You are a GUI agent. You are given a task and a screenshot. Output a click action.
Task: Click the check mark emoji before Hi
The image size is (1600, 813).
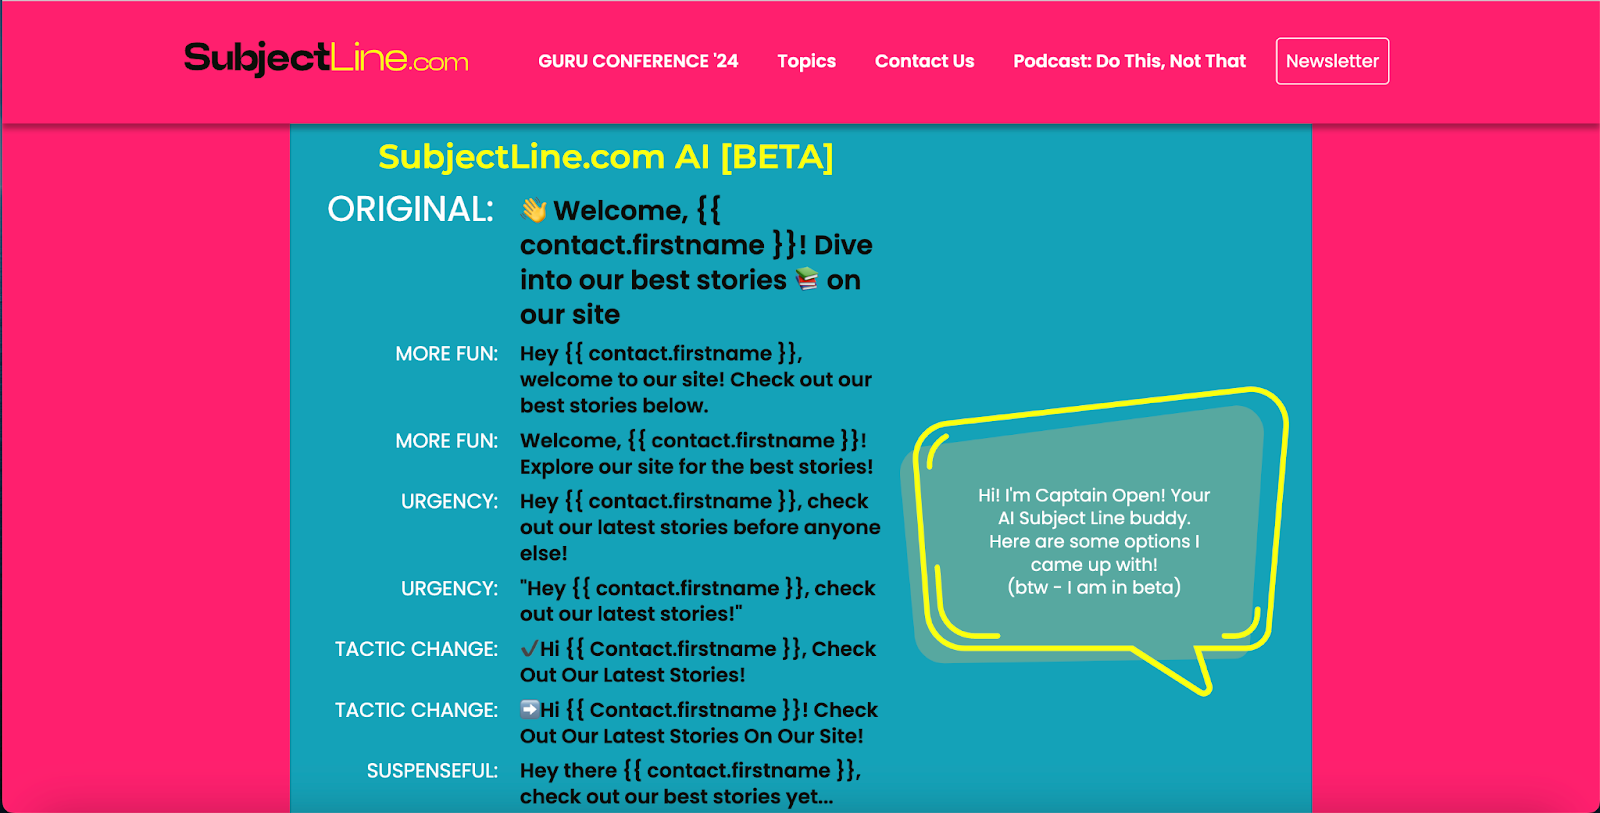click(530, 649)
